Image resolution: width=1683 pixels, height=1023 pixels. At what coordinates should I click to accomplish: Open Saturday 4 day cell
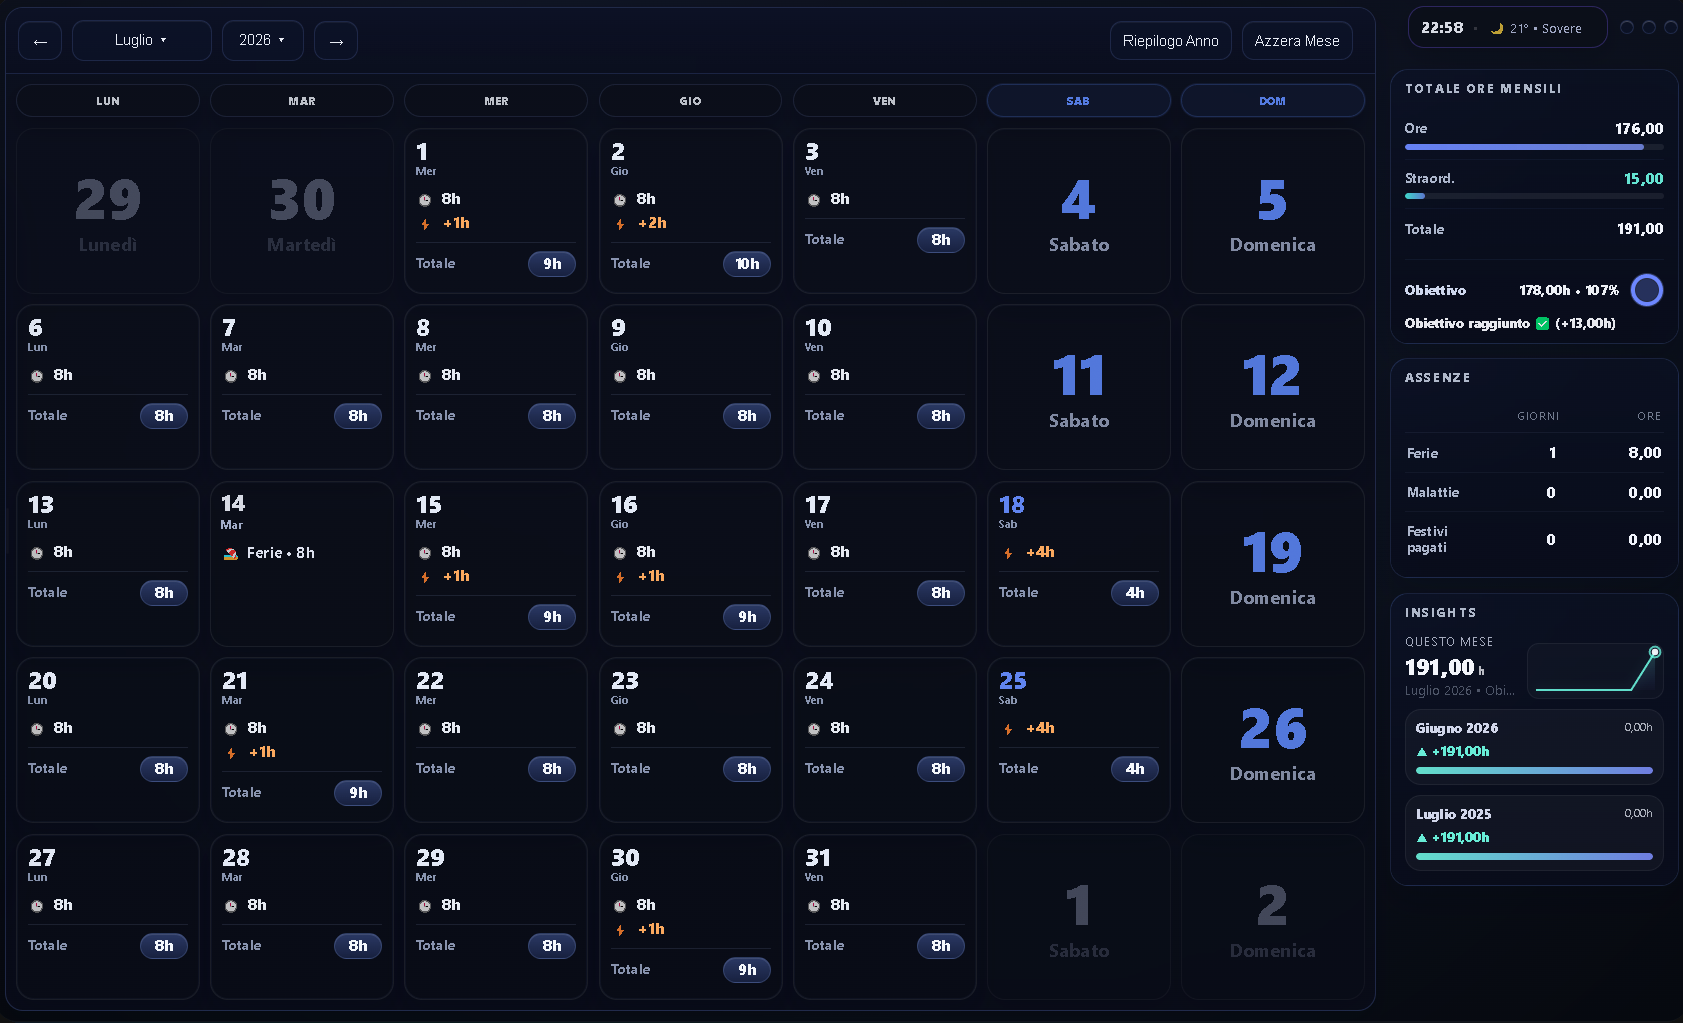click(x=1078, y=211)
